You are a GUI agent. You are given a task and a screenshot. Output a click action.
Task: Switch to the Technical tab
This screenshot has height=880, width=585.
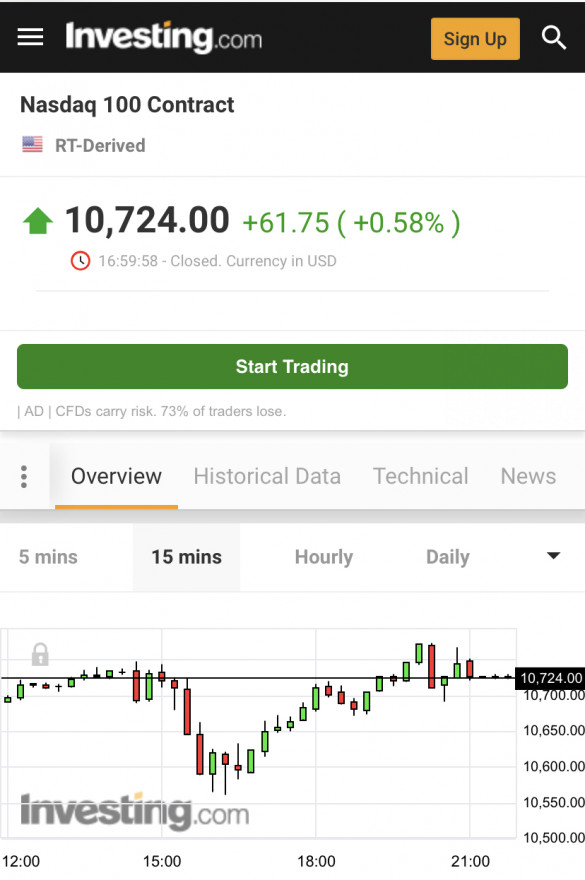tap(421, 476)
